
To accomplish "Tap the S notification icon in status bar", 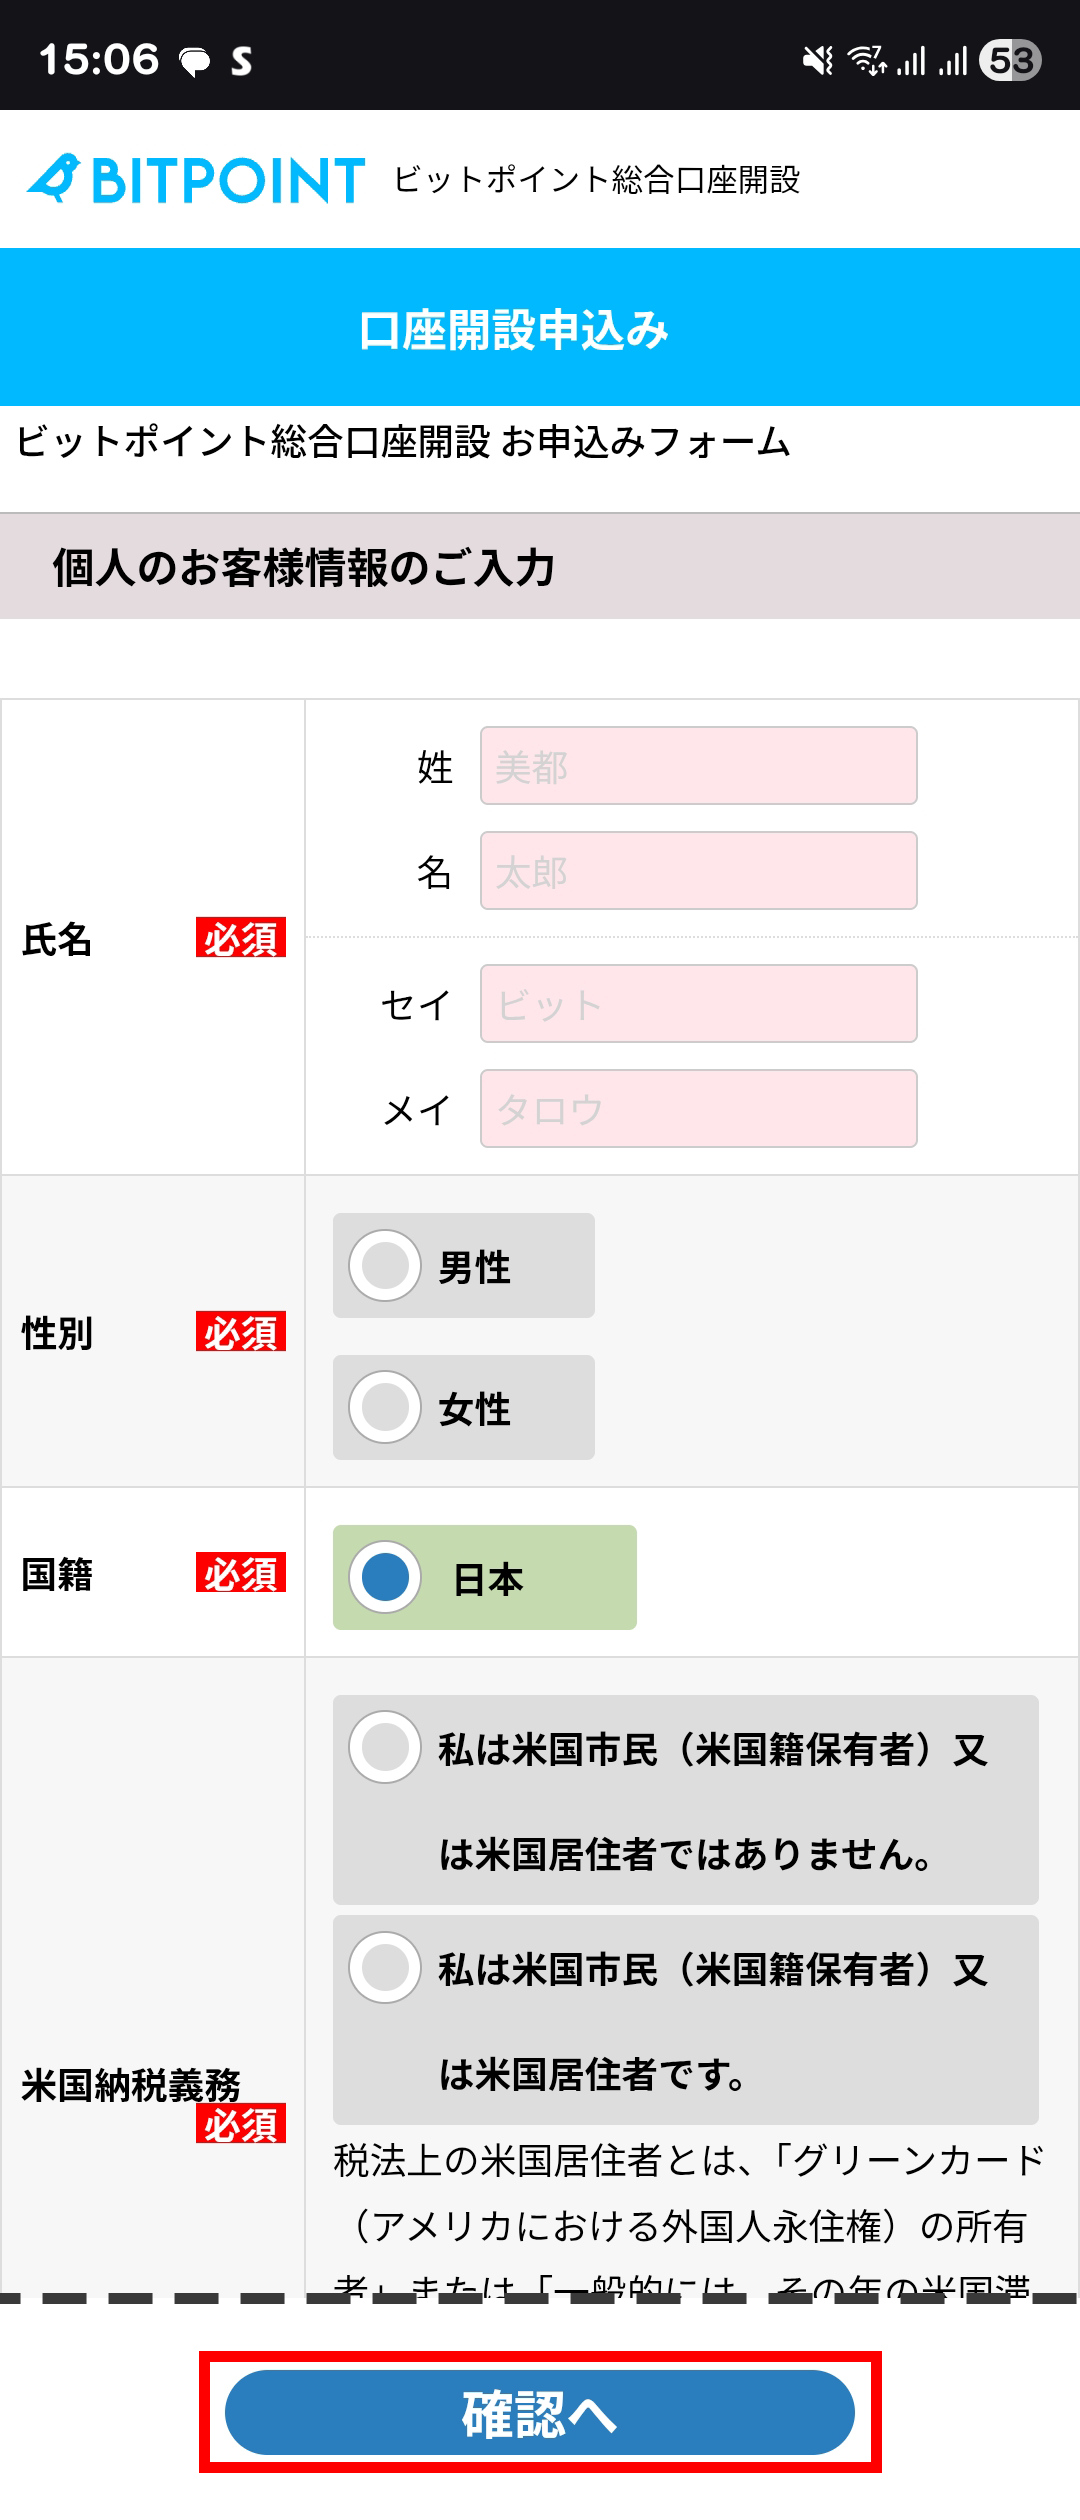I will coord(241,62).
